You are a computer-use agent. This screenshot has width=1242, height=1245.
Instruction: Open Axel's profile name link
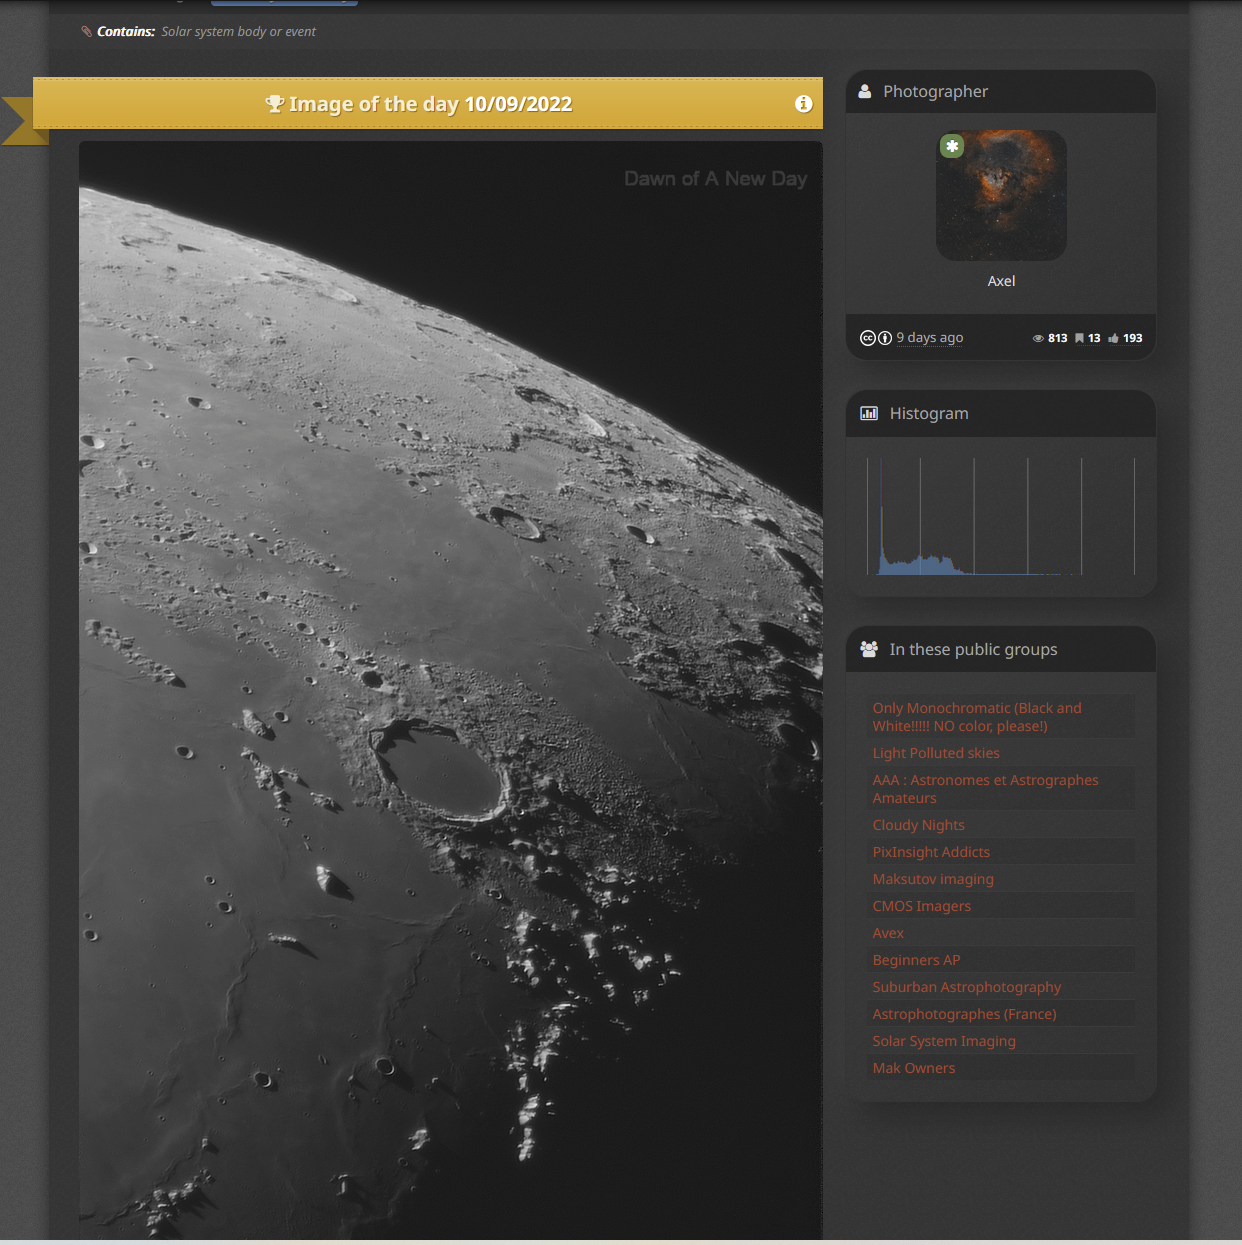click(1001, 281)
